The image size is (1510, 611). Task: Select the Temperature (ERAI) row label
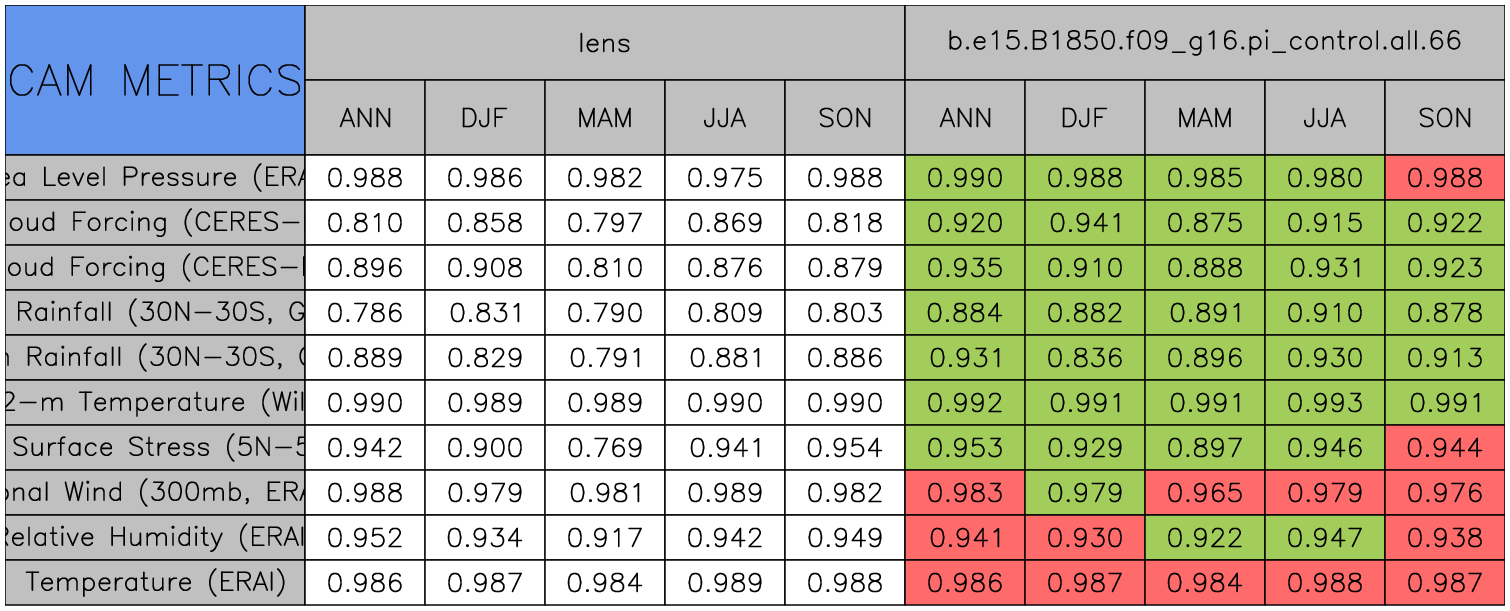coord(155,583)
